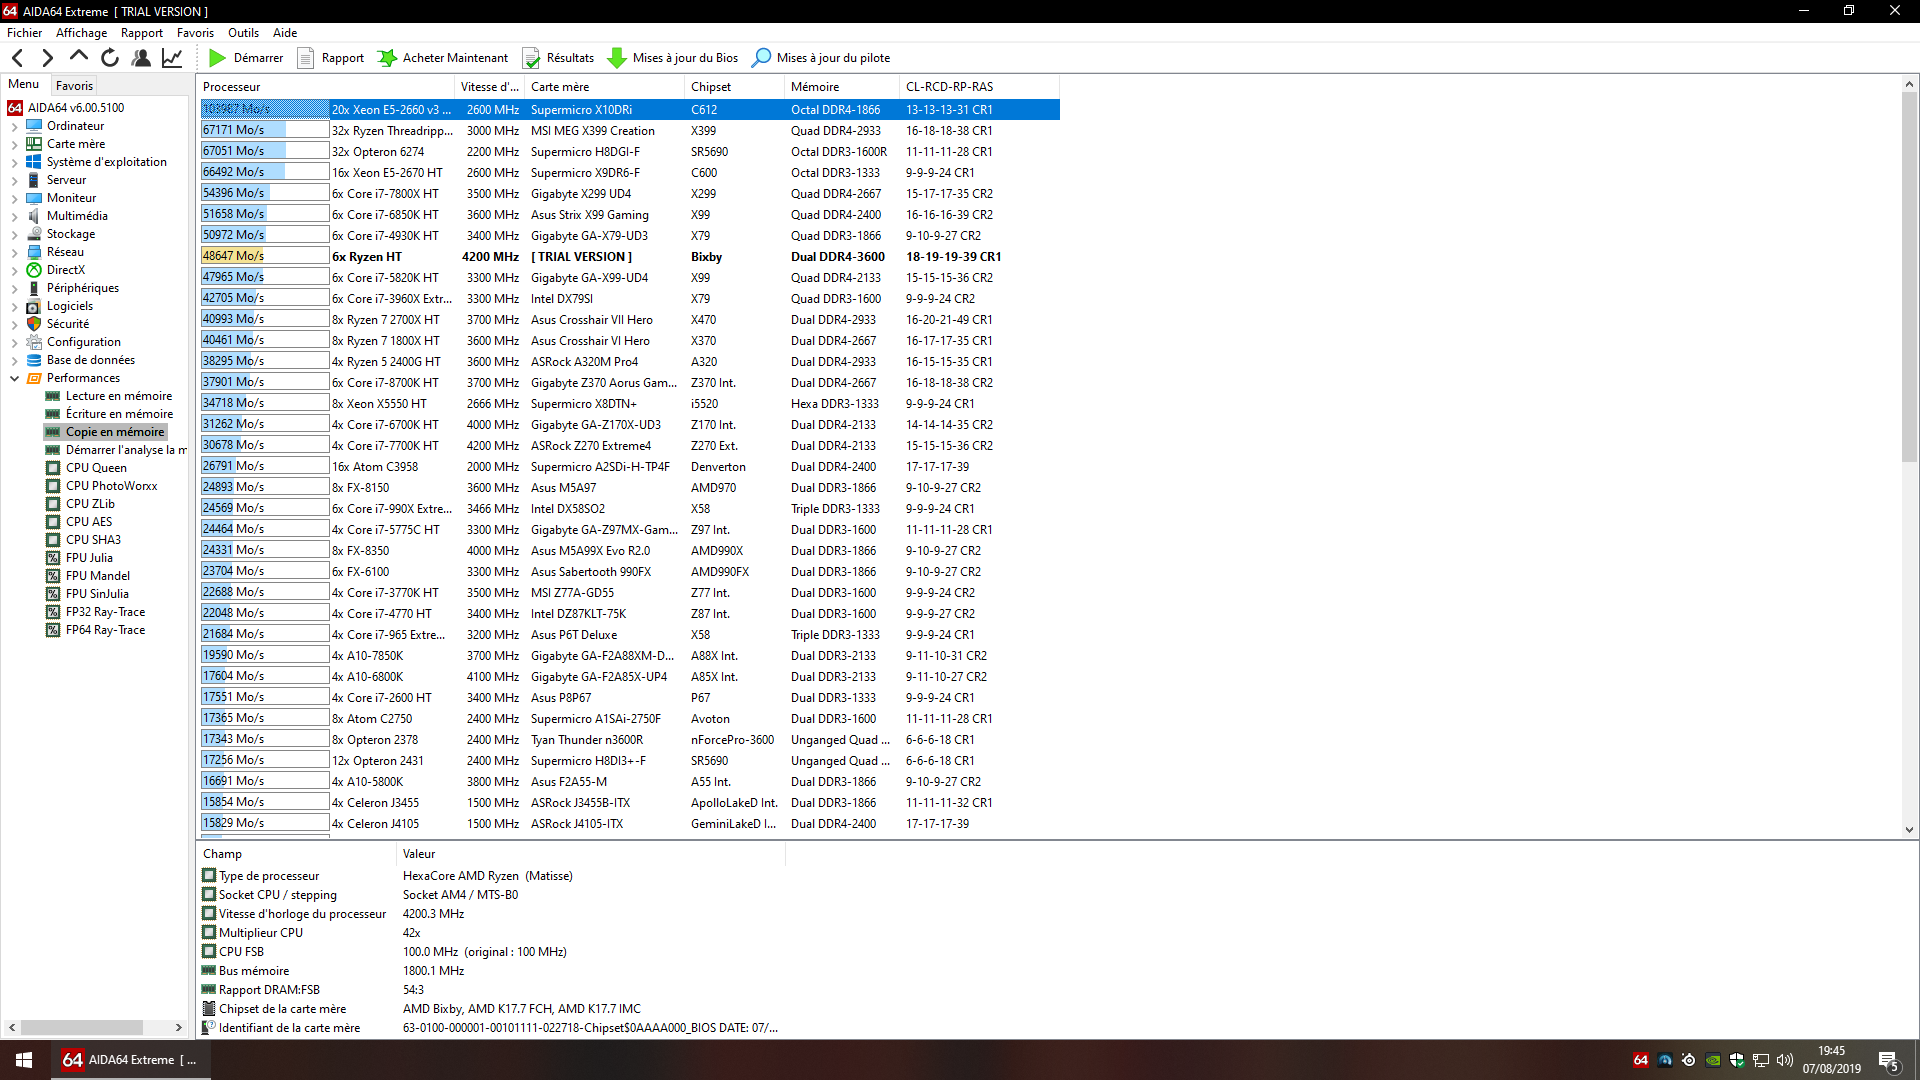Viewport: 1920px width, 1080px height.
Task: Sort by Chipset column header
Action: 735,87
